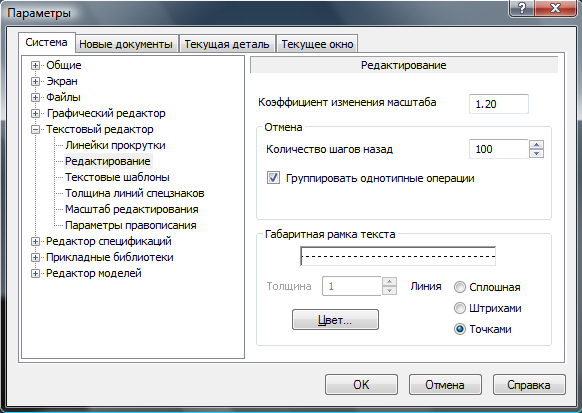Image resolution: width=582 pixels, height=413 pixels.
Task: Select the Прикладные библиотеки label
Action: pyautogui.click(x=110, y=257)
